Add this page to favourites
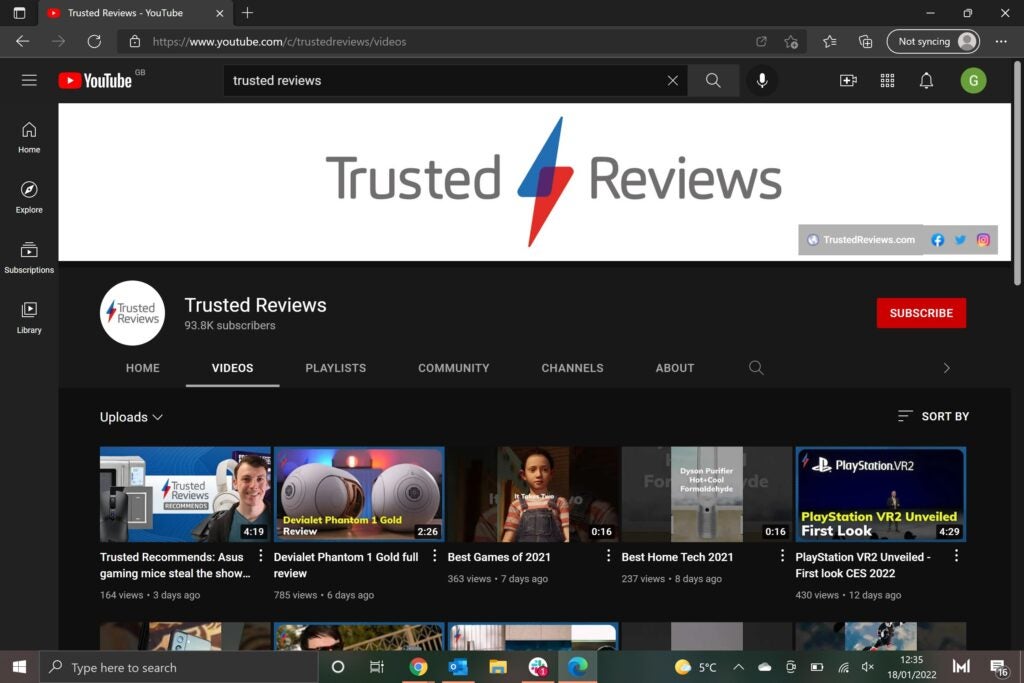Image resolution: width=1024 pixels, height=683 pixels. tap(791, 42)
